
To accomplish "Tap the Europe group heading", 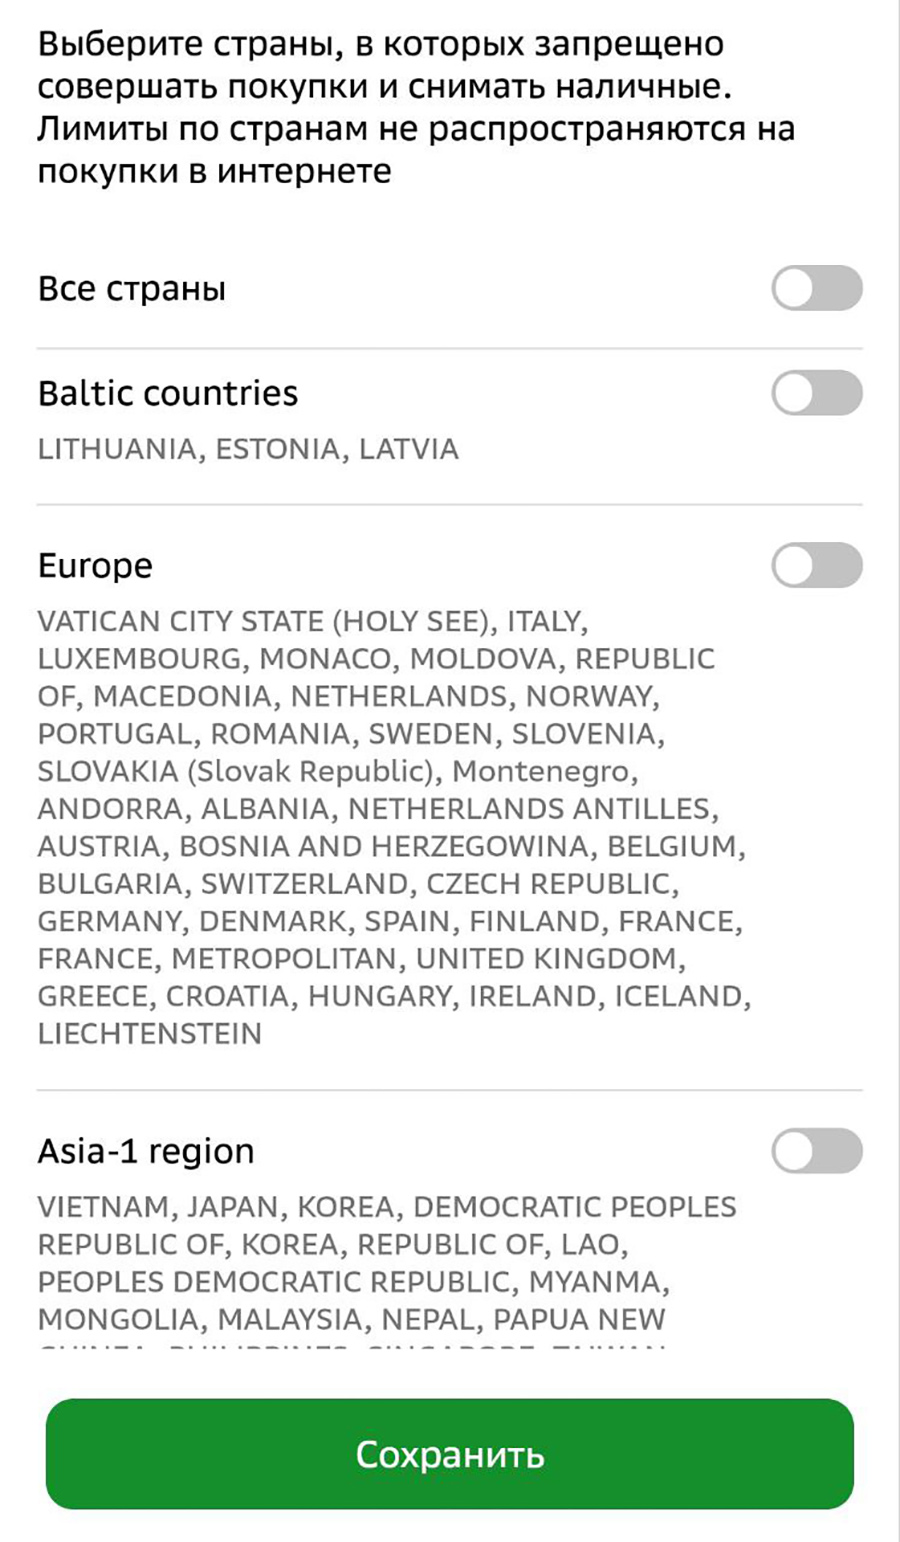I will (x=95, y=566).
